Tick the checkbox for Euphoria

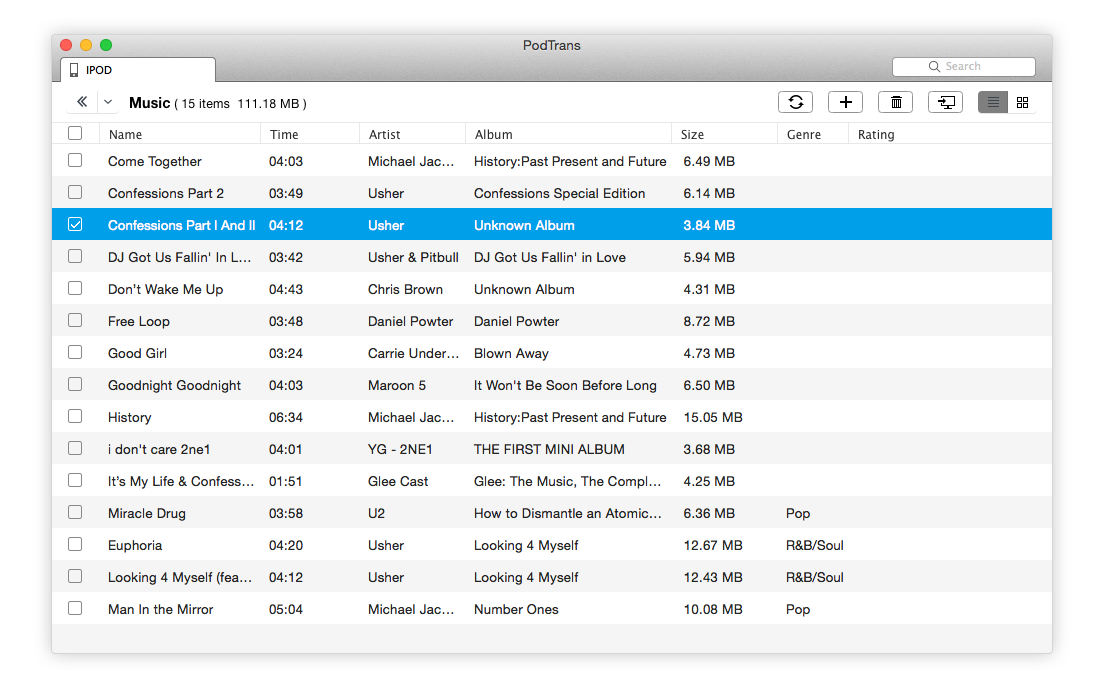coord(75,545)
